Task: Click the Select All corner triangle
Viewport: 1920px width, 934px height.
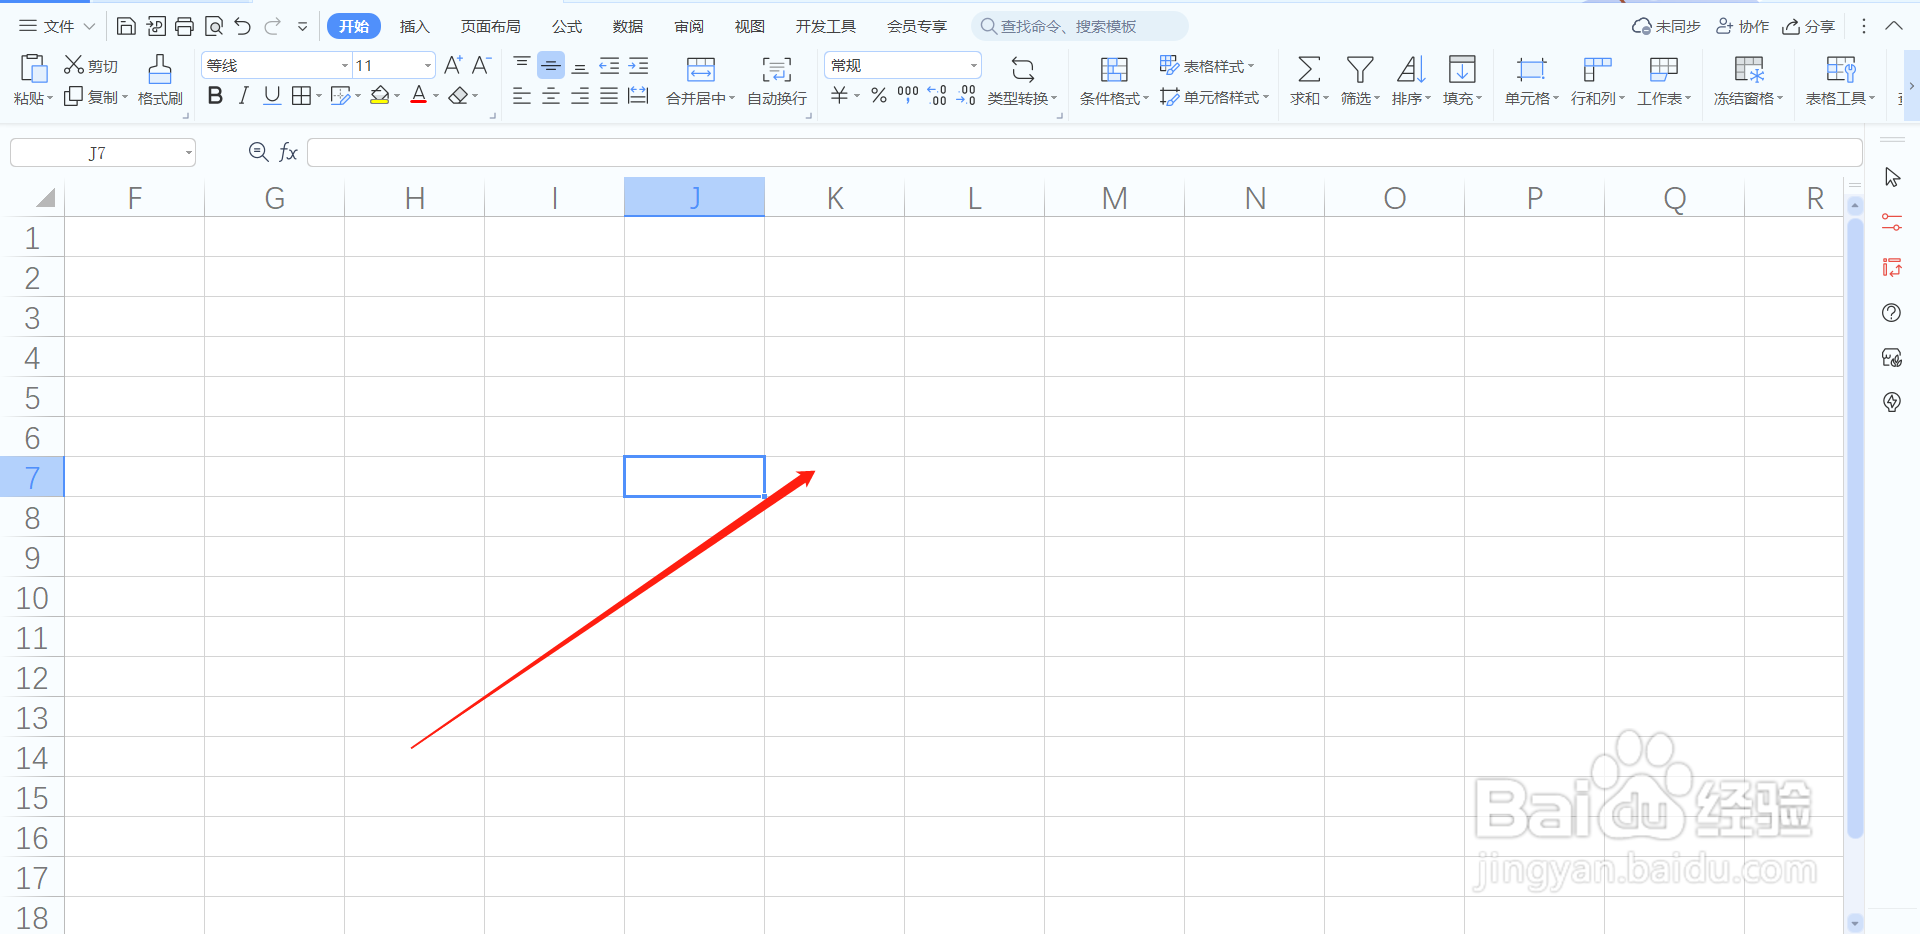Action: (x=44, y=198)
